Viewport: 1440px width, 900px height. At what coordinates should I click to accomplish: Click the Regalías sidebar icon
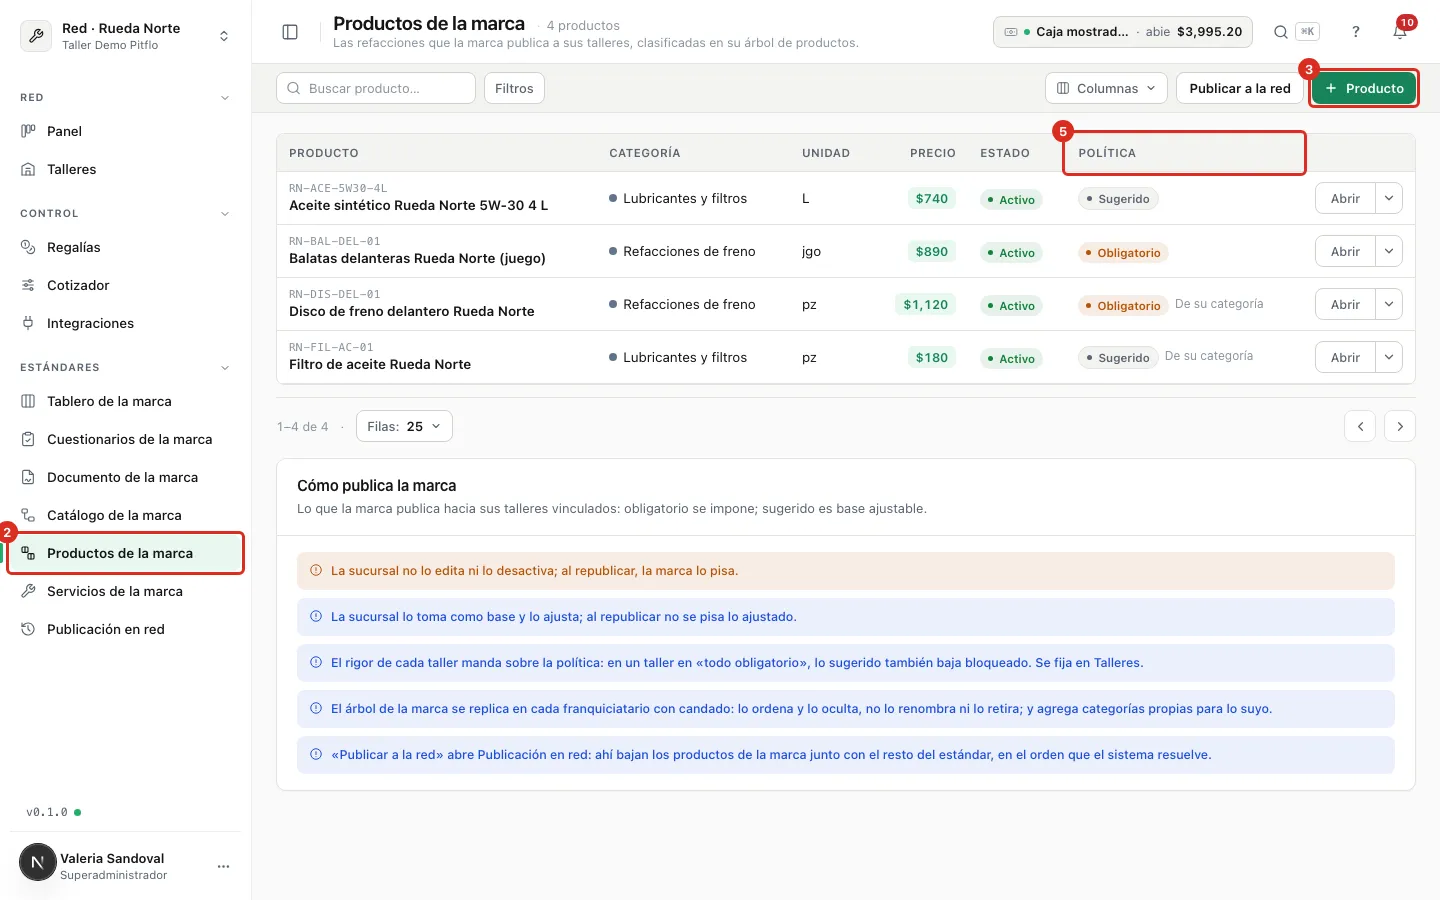pos(28,247)
